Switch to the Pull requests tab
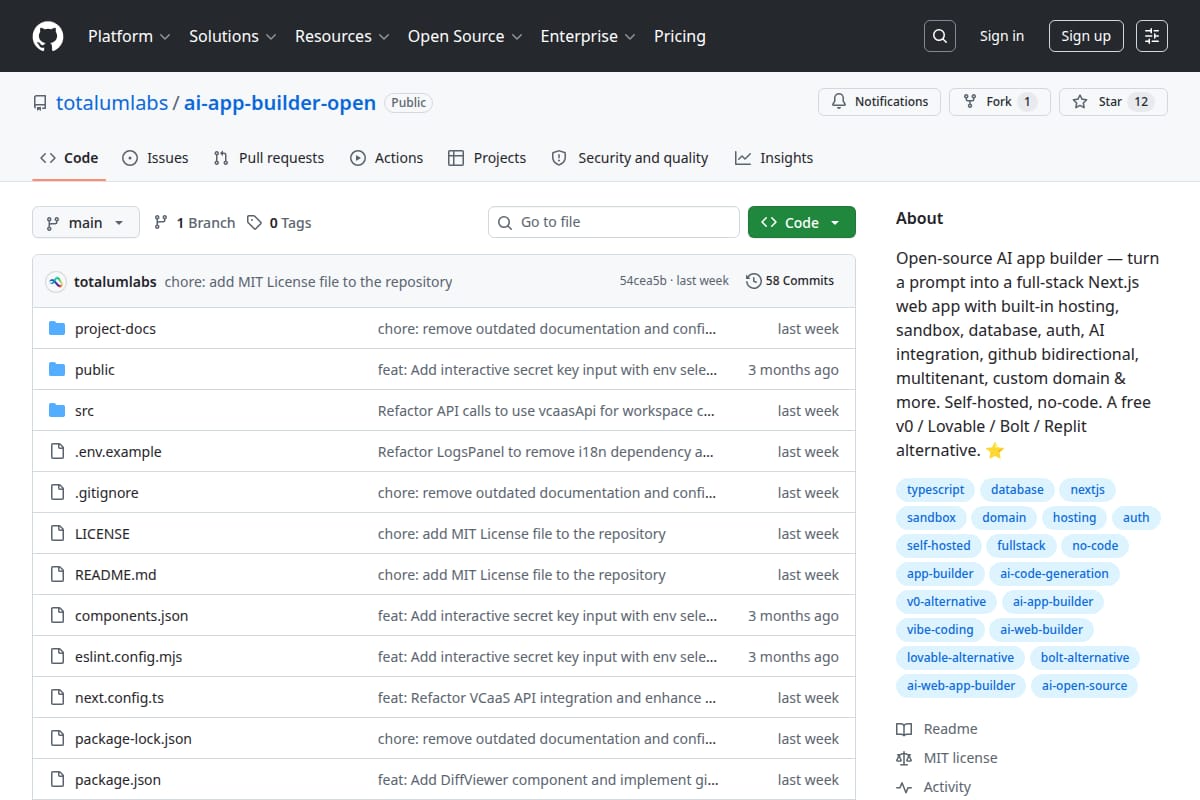Image resolution: width=1200 pixels, height=800 pixels. click(x=269, y=158)
